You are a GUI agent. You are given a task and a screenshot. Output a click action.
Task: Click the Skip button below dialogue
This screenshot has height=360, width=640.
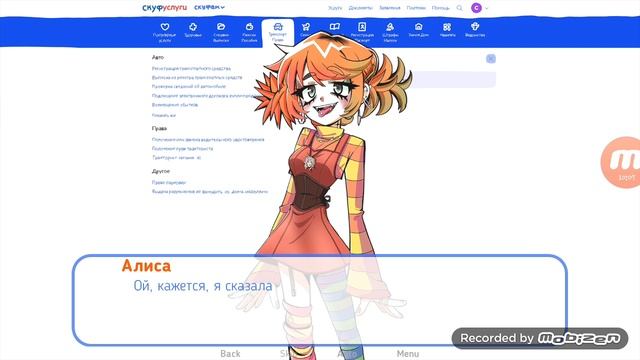click(288, 353)
